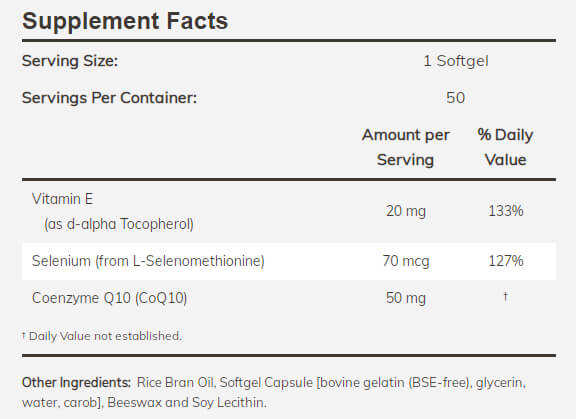The width and height of the screenshot is (576, 419).
Task: Click the Daily Value not established footnote
Action: (x=102, y=336)
